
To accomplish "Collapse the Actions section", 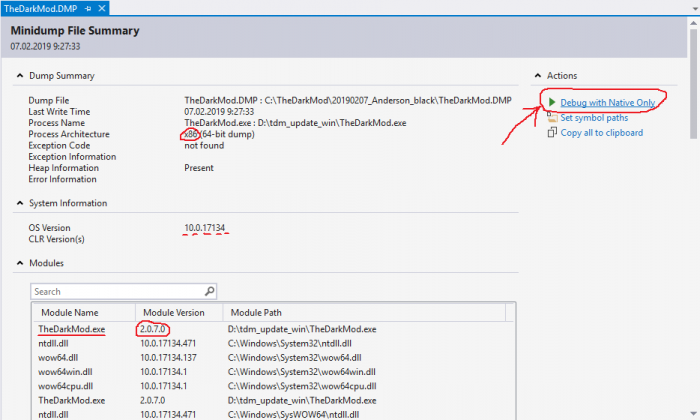I will coord(538,76).
